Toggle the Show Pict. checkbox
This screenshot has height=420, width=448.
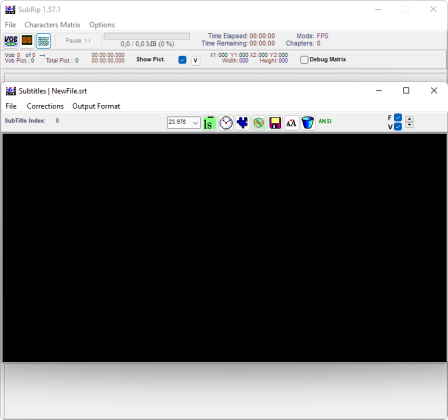click(182, 60)
